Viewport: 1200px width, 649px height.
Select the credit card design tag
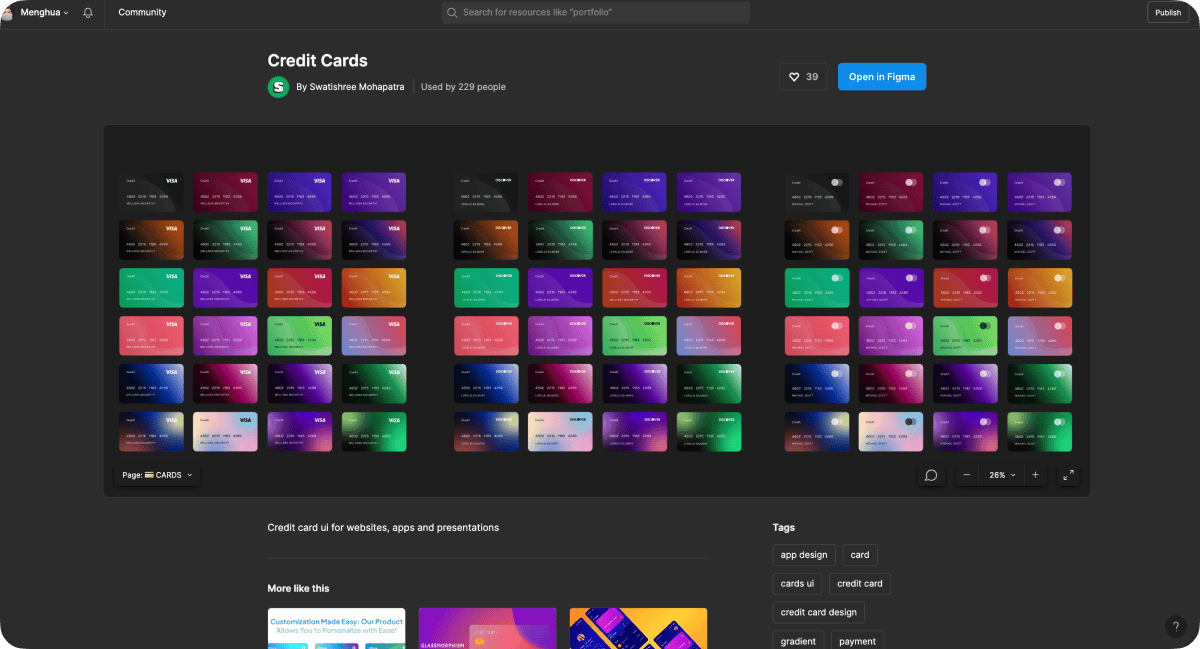[819, 613]
